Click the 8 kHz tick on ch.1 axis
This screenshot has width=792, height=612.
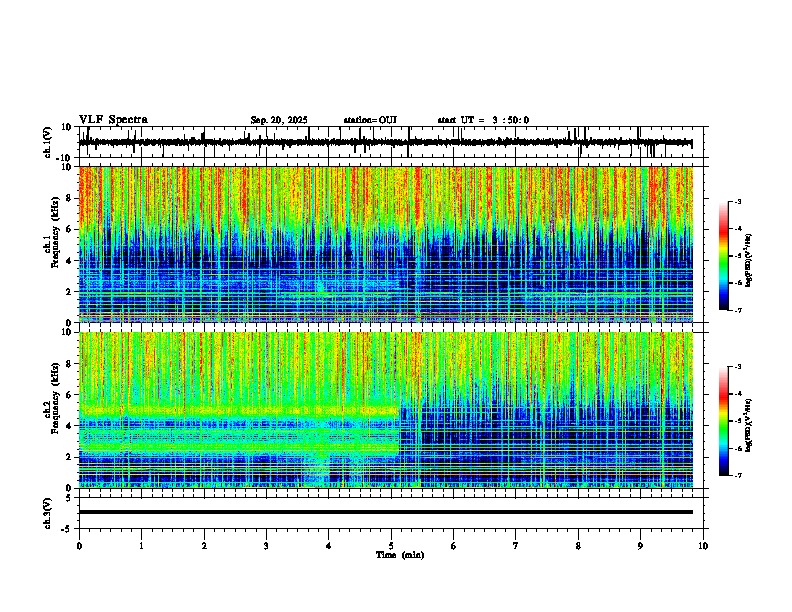pos(70,198)
